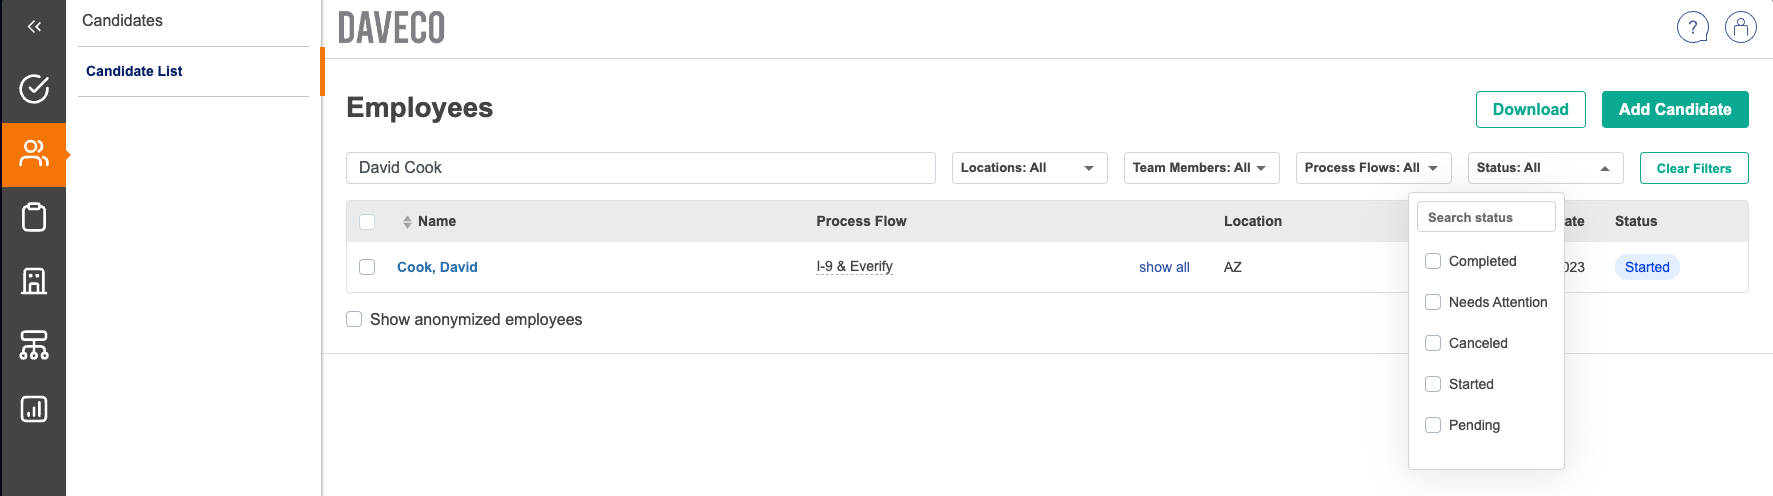Viewport: 1773px width, 496px height.
Task: Toggle Show anonymized employees checkbox
Action: 354,319
